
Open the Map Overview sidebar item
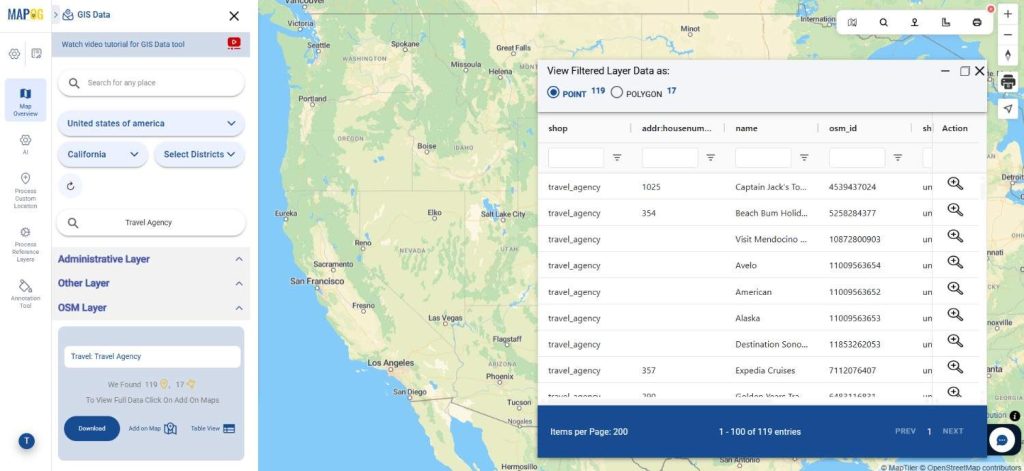click(x=25, y=101)
